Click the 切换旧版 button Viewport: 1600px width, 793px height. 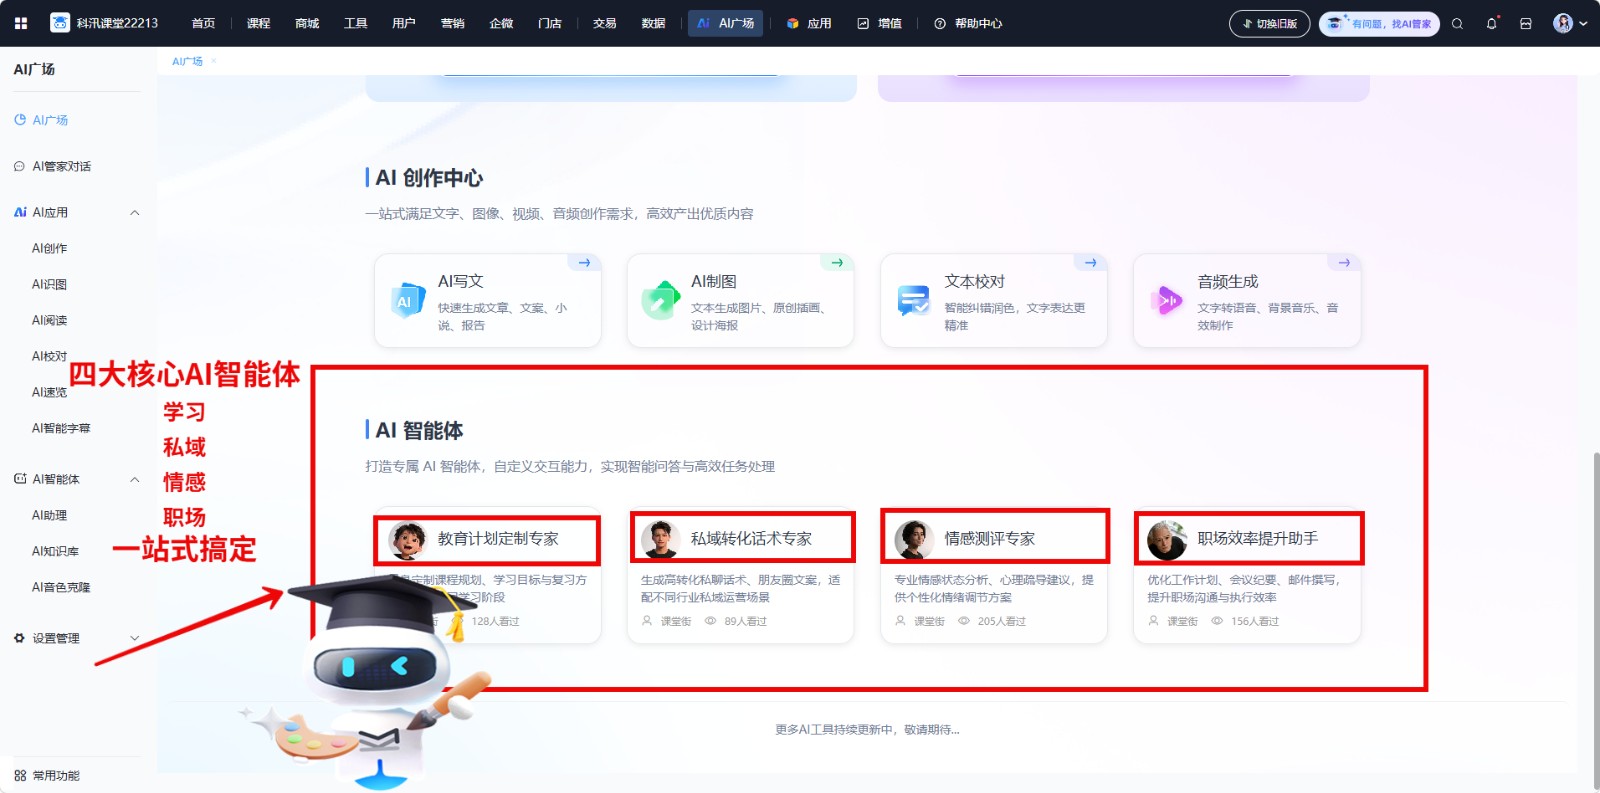(1269, 24)
